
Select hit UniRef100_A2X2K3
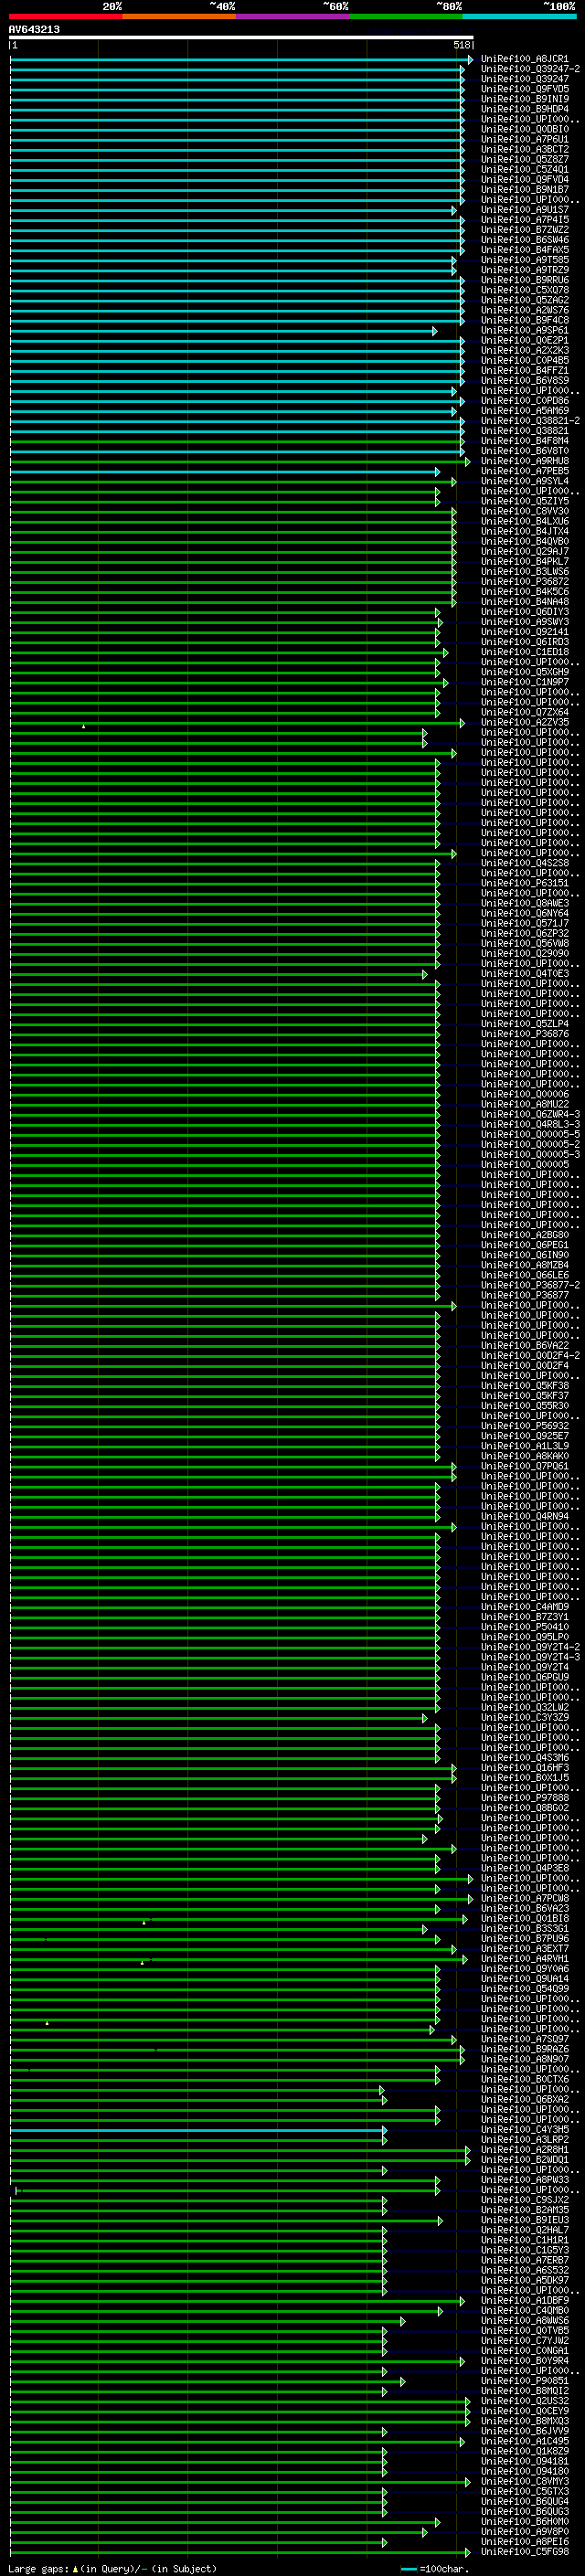pos(524,351)
